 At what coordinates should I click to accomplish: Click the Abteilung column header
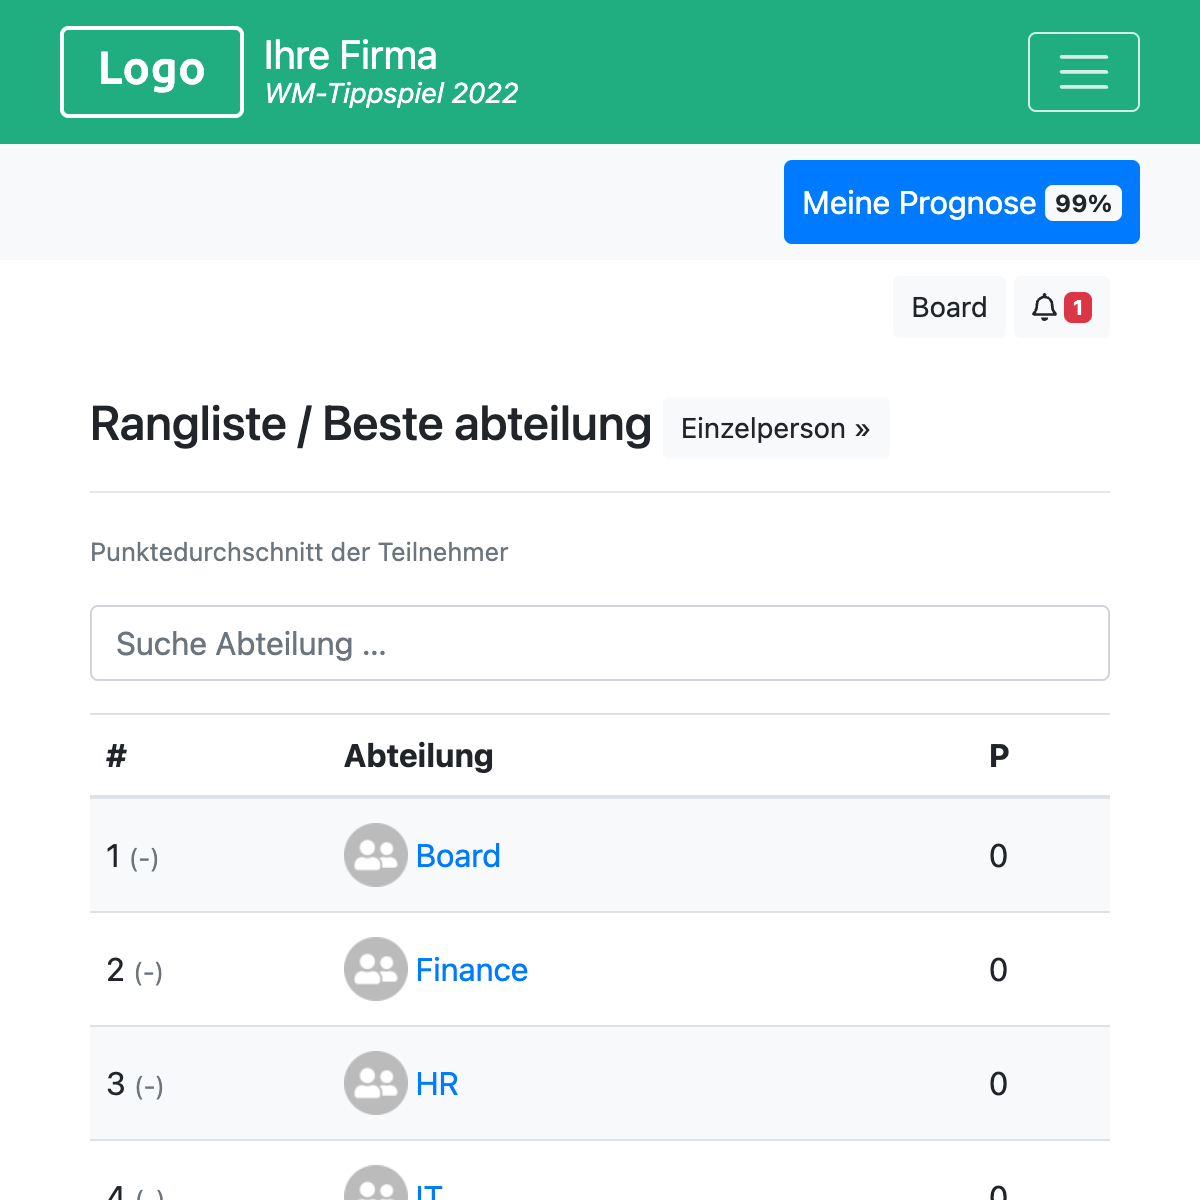point(418,756)
